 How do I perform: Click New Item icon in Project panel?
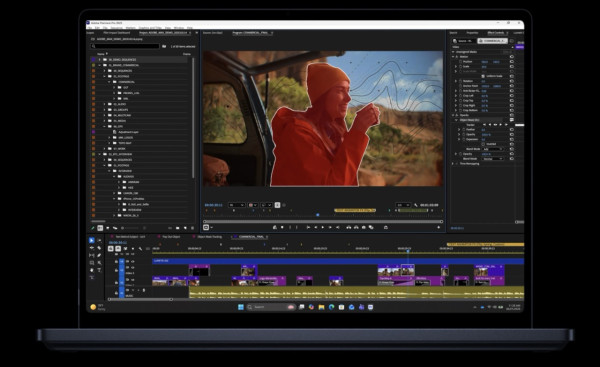coord(185,228)
